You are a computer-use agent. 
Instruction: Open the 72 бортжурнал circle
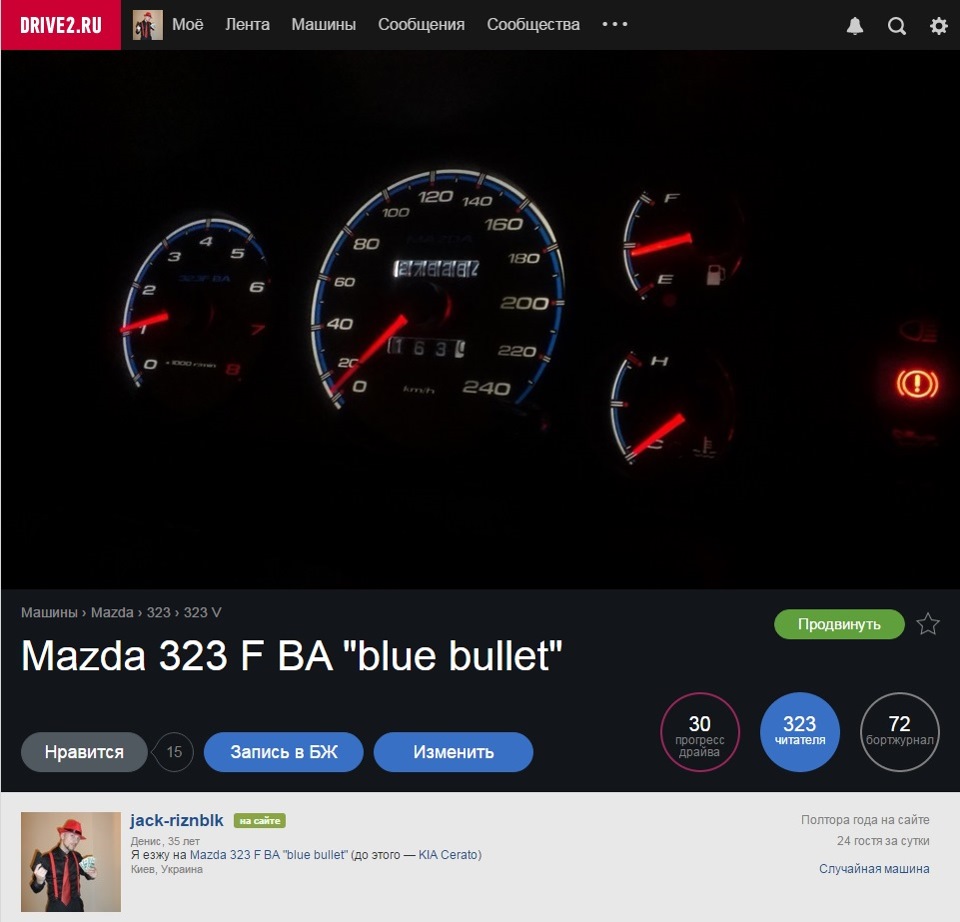click(899, 732)
